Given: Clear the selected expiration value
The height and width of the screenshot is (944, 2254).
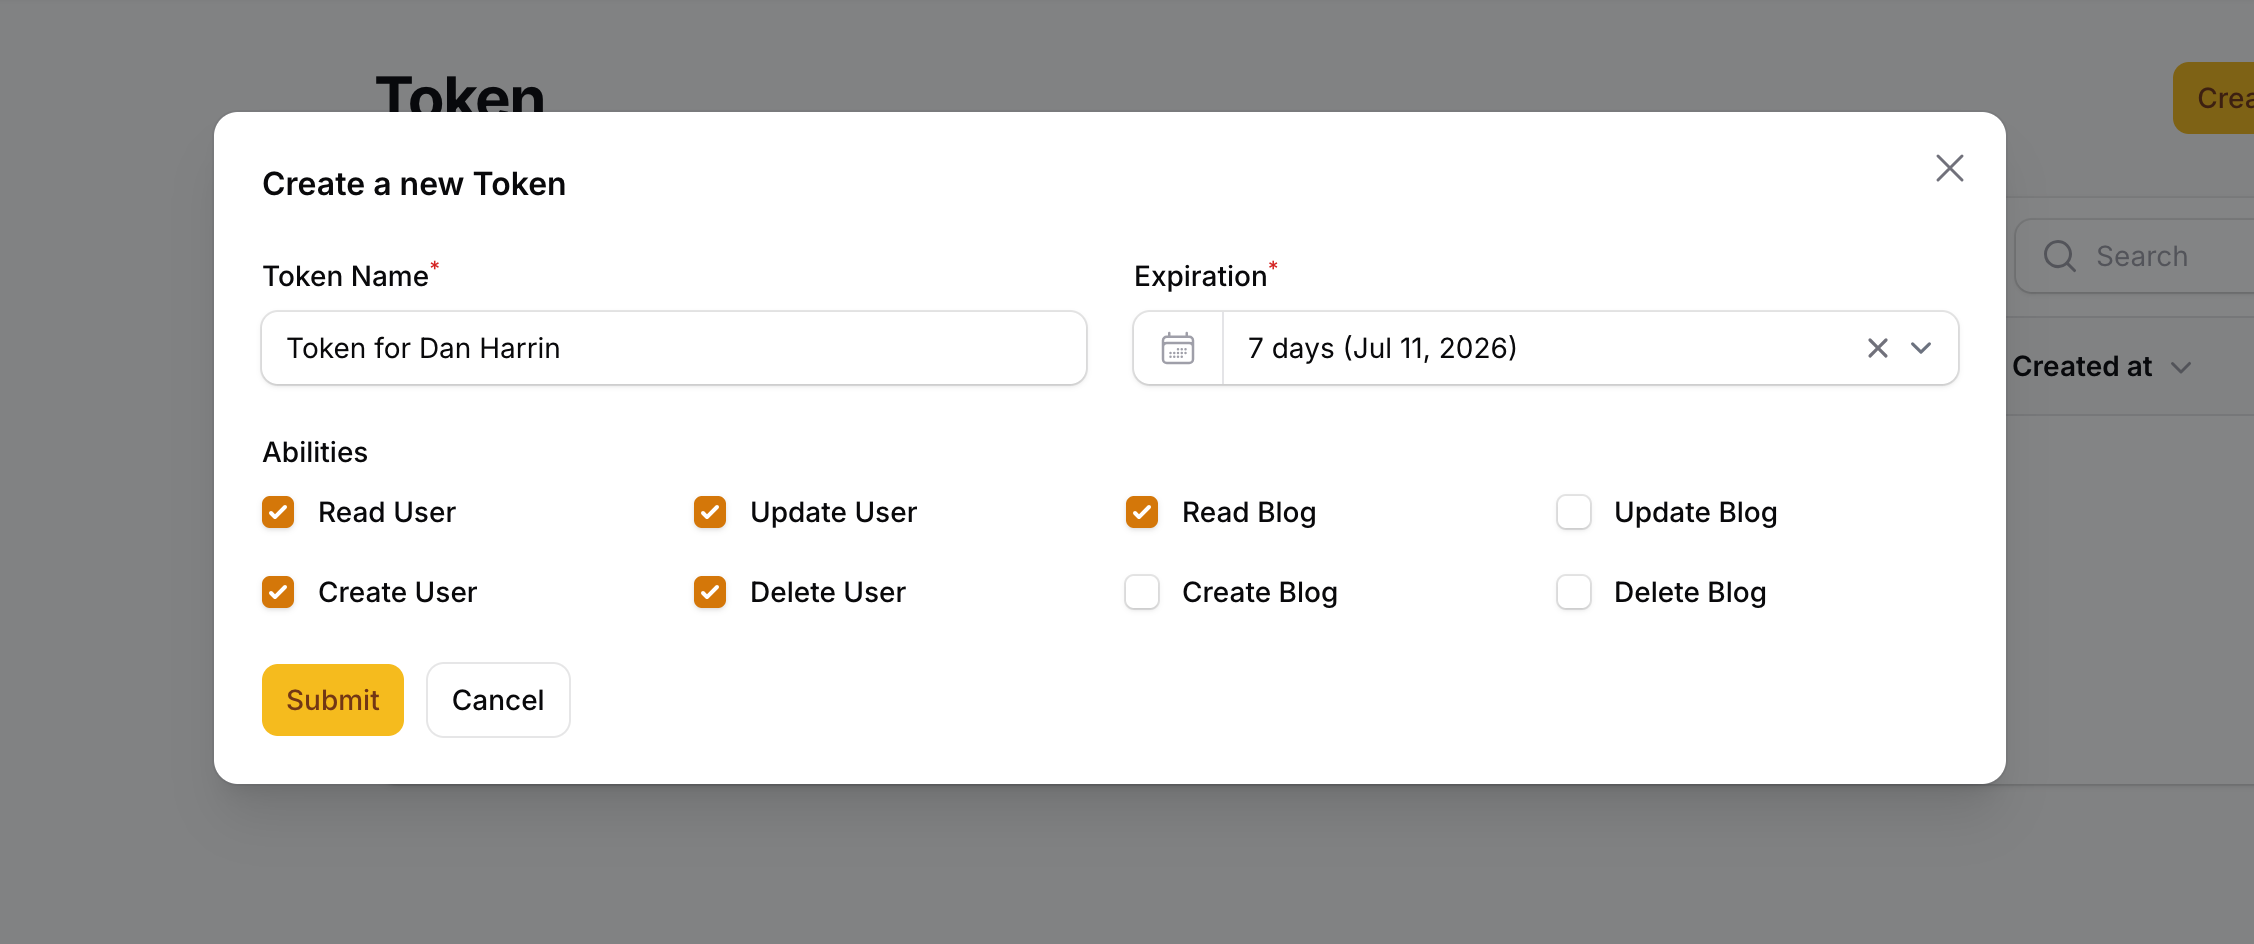Looking at the screenshot, I should 1877,348.
